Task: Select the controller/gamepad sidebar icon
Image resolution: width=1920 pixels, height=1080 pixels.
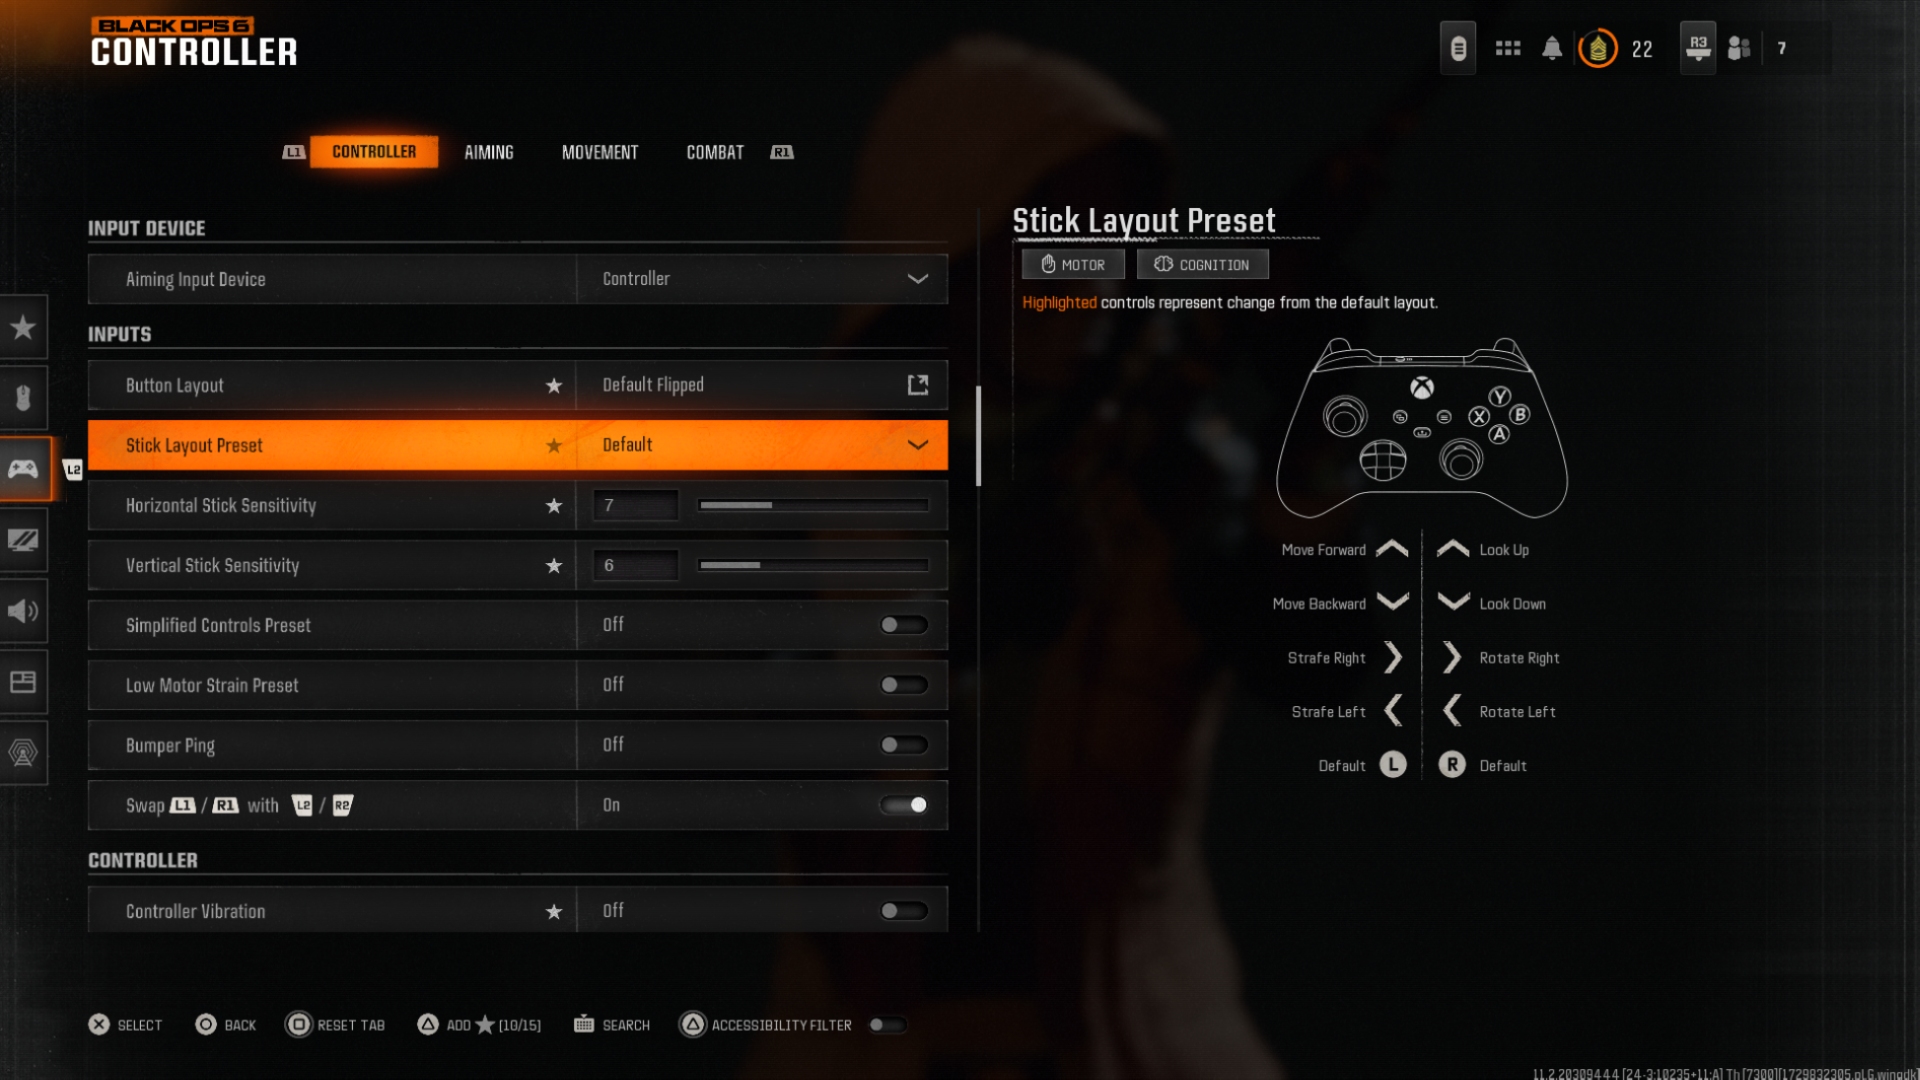Action: 22,469
